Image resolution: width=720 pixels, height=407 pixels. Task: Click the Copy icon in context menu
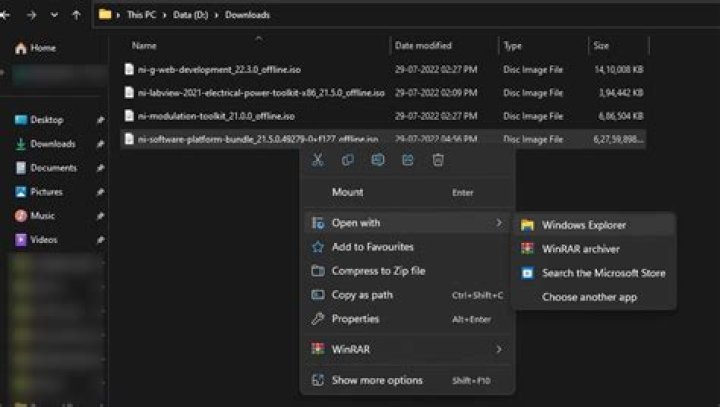348,160
